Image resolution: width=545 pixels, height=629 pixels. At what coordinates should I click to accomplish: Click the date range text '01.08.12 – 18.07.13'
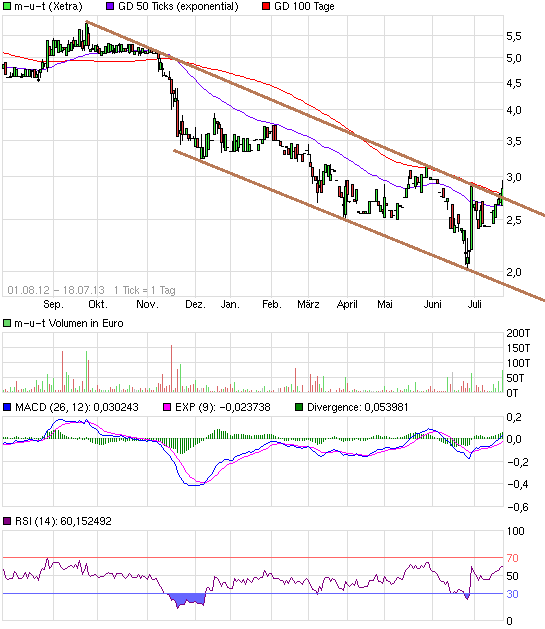56,290
